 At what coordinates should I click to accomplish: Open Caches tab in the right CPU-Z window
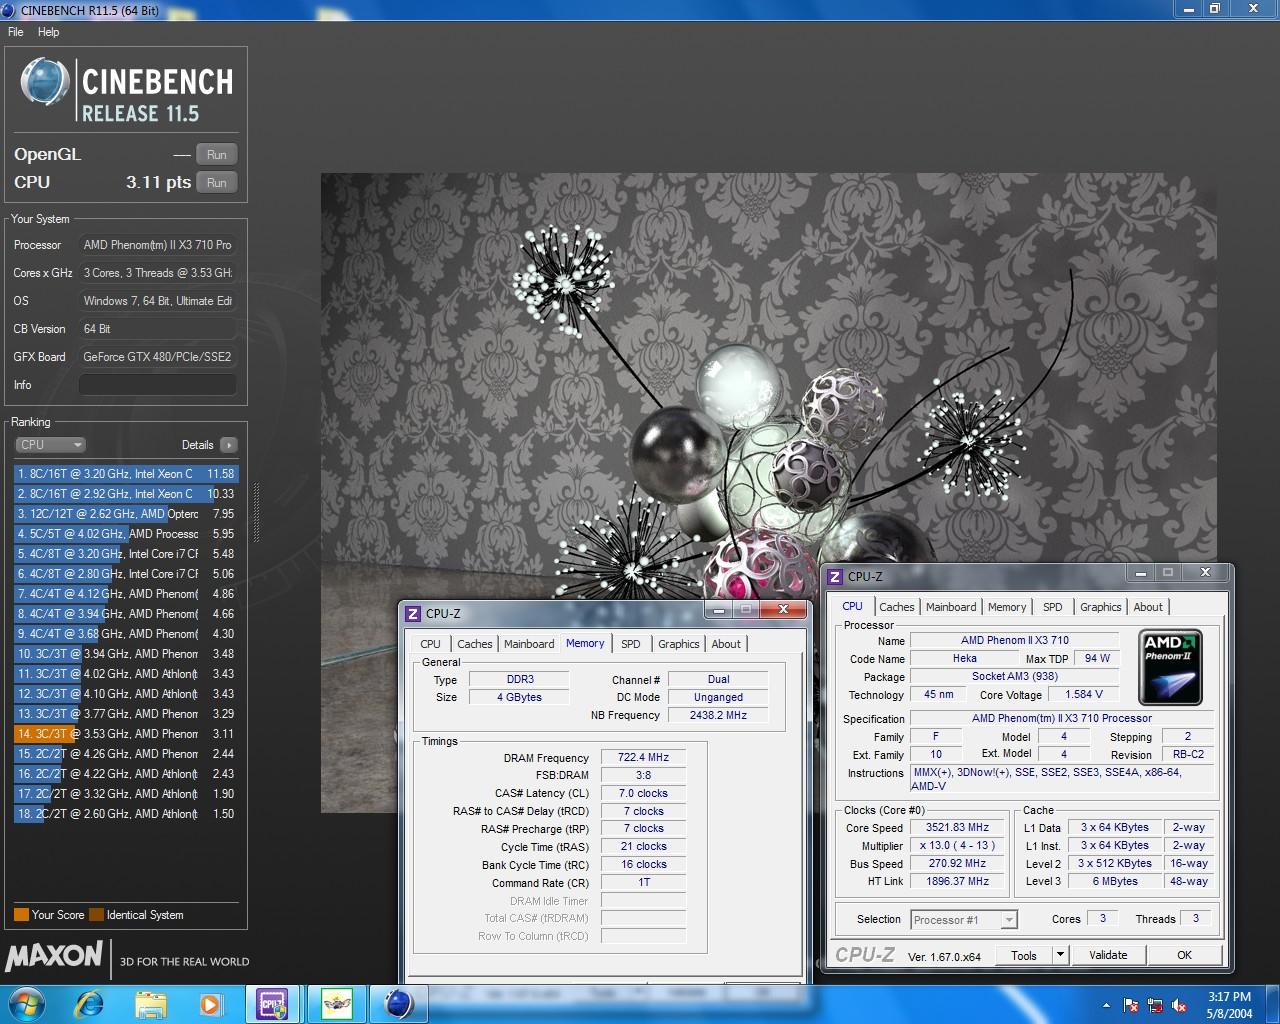897,607
